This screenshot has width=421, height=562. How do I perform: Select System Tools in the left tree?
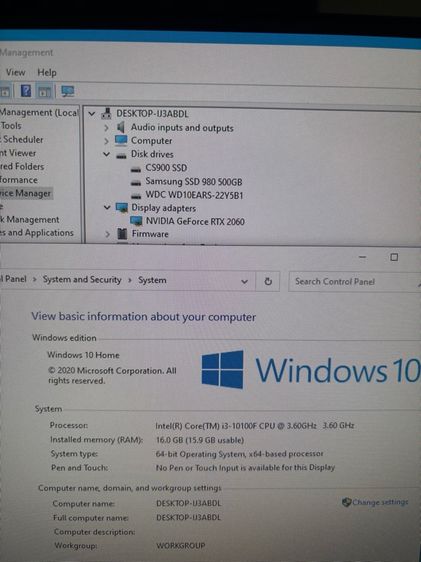coord(11,126)
